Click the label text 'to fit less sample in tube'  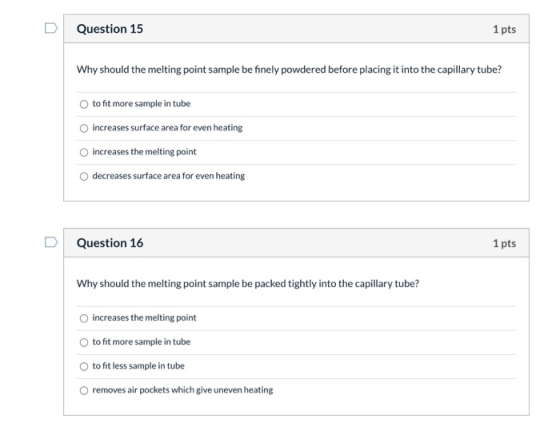click(139, 366)
